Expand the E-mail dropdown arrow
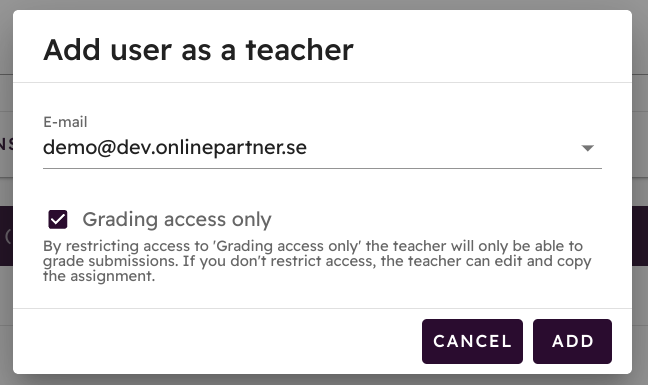This screenshot has width=648, height=385. [587, 148]
